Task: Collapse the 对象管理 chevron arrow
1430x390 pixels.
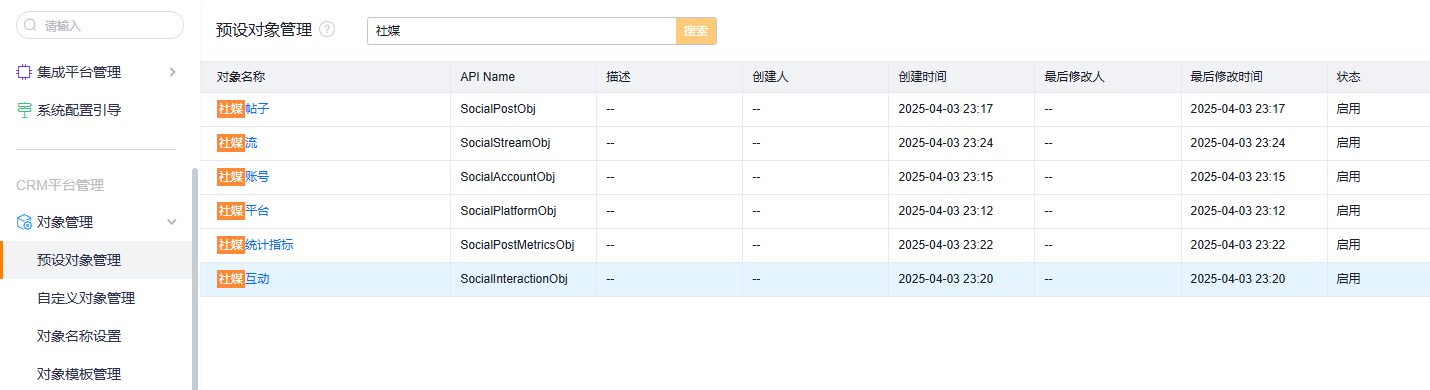Action: coord(172,222)
